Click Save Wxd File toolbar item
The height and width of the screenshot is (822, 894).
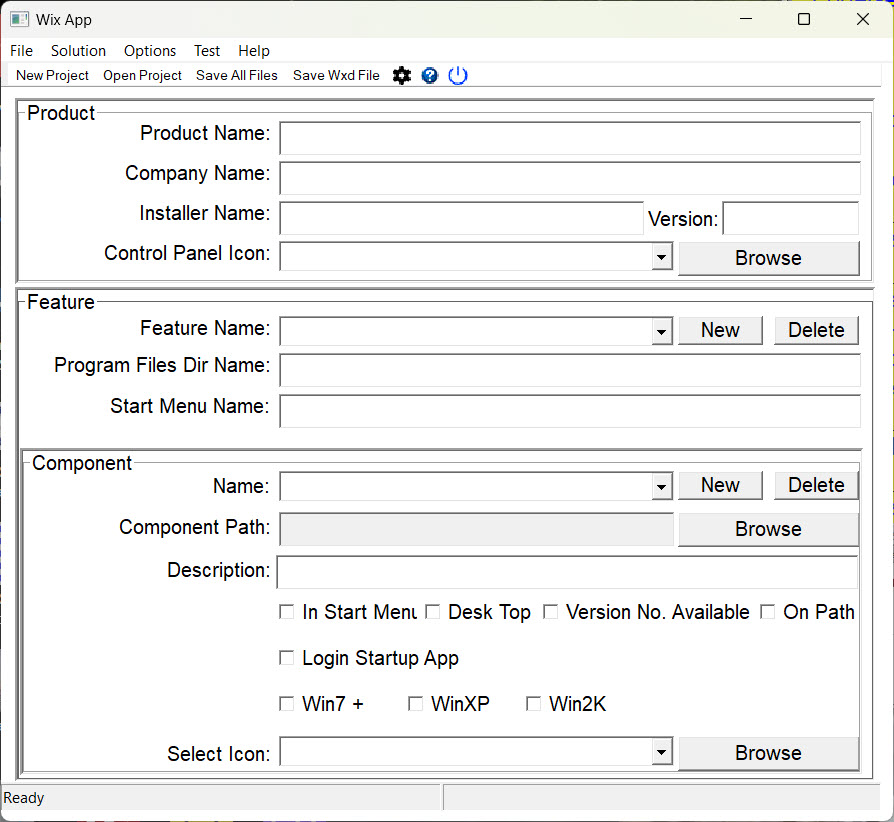point(336,75)
